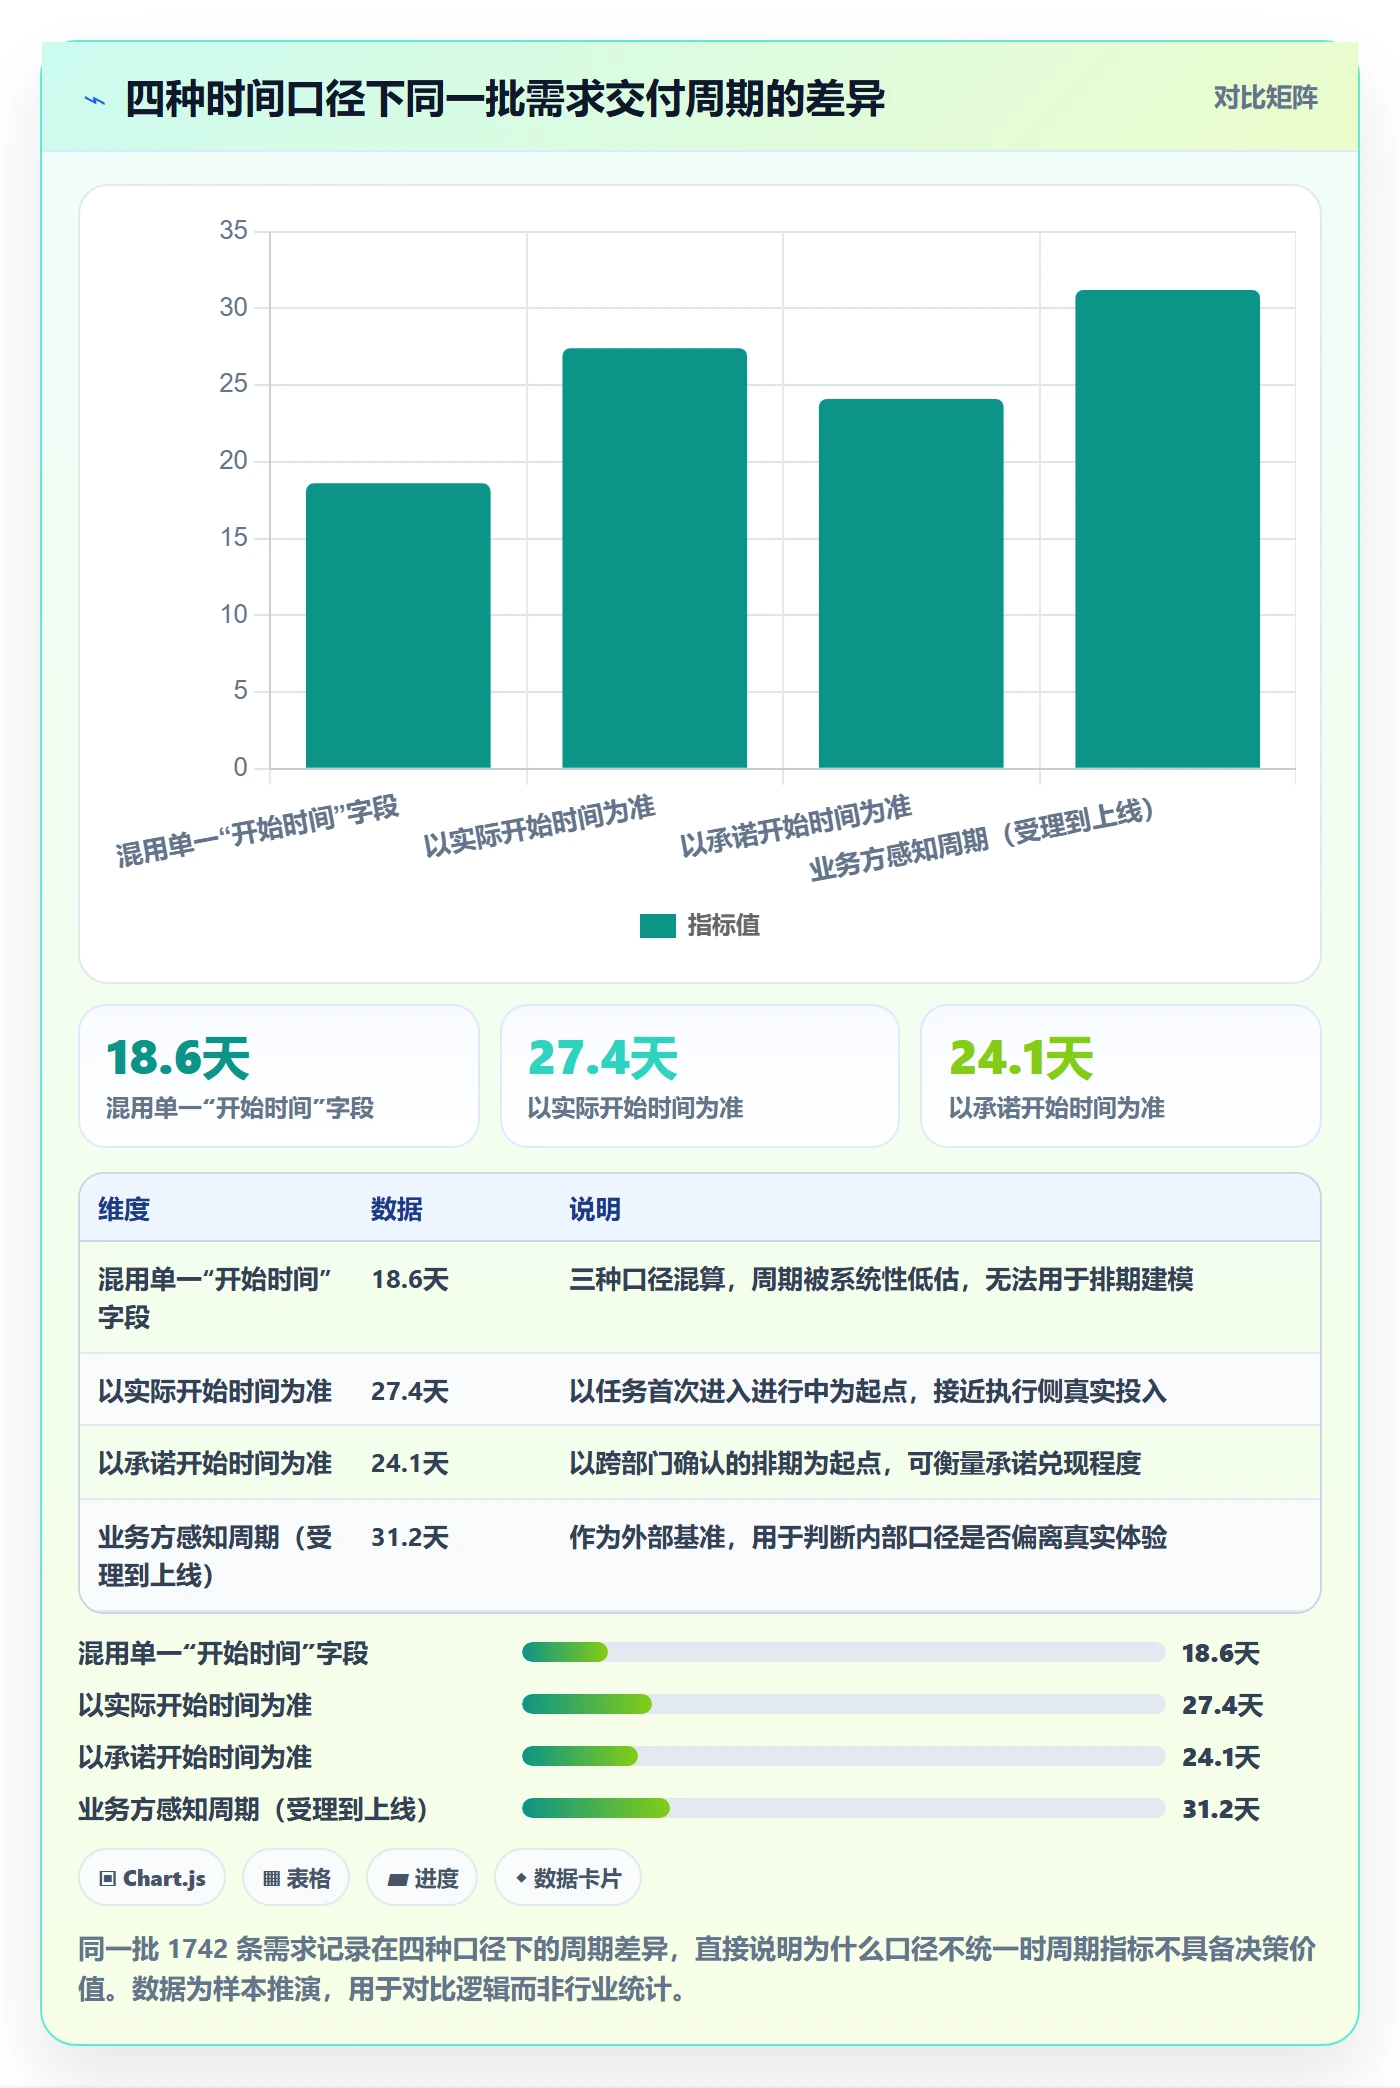Click progress bar for 以承诺开始时间为准
Image resolution: width=1400 pixels, height=2088 pixels.
843,1756
